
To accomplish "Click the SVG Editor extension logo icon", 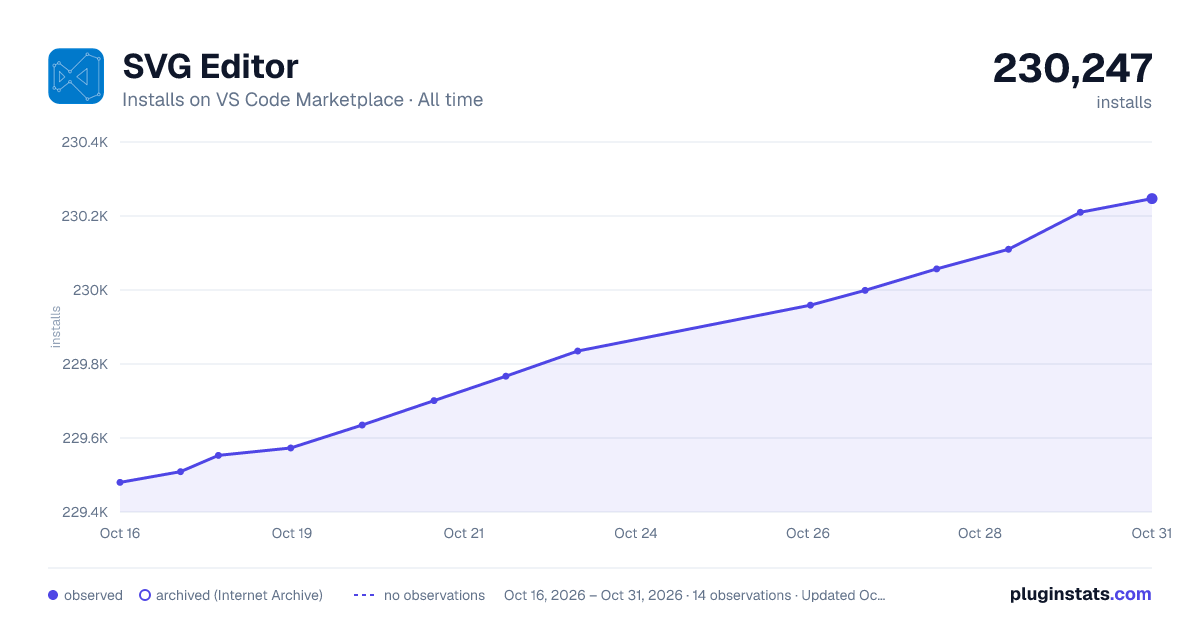I will 76,76.
